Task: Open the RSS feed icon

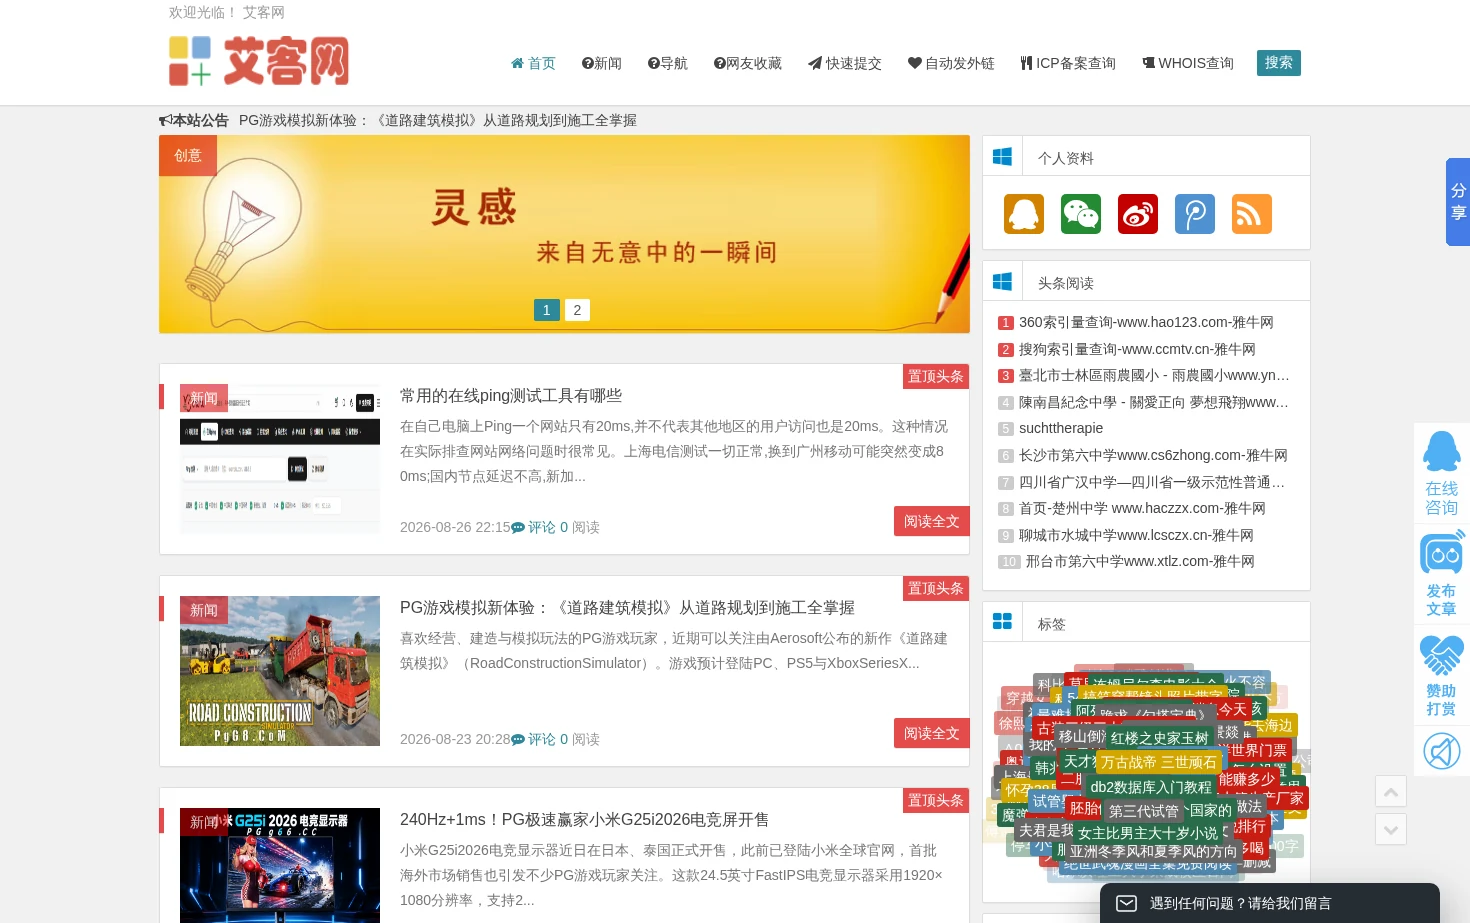Action: 1252,214
